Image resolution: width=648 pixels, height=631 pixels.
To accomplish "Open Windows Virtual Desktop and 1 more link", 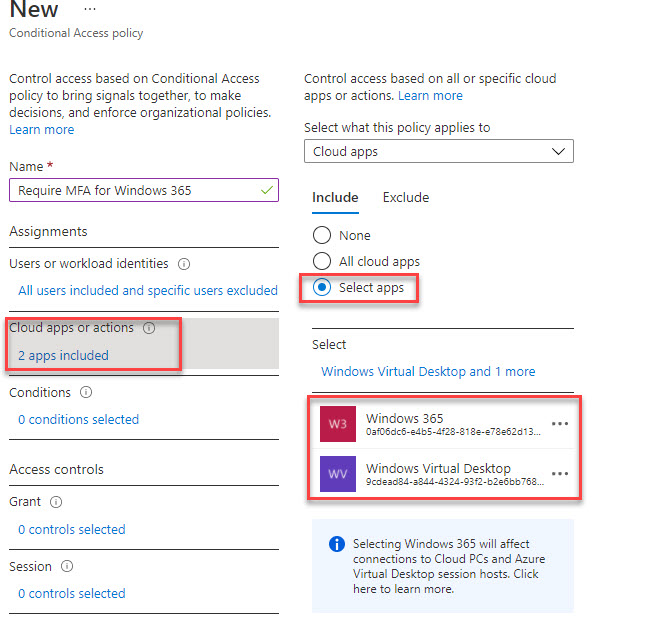I will 428,371.
